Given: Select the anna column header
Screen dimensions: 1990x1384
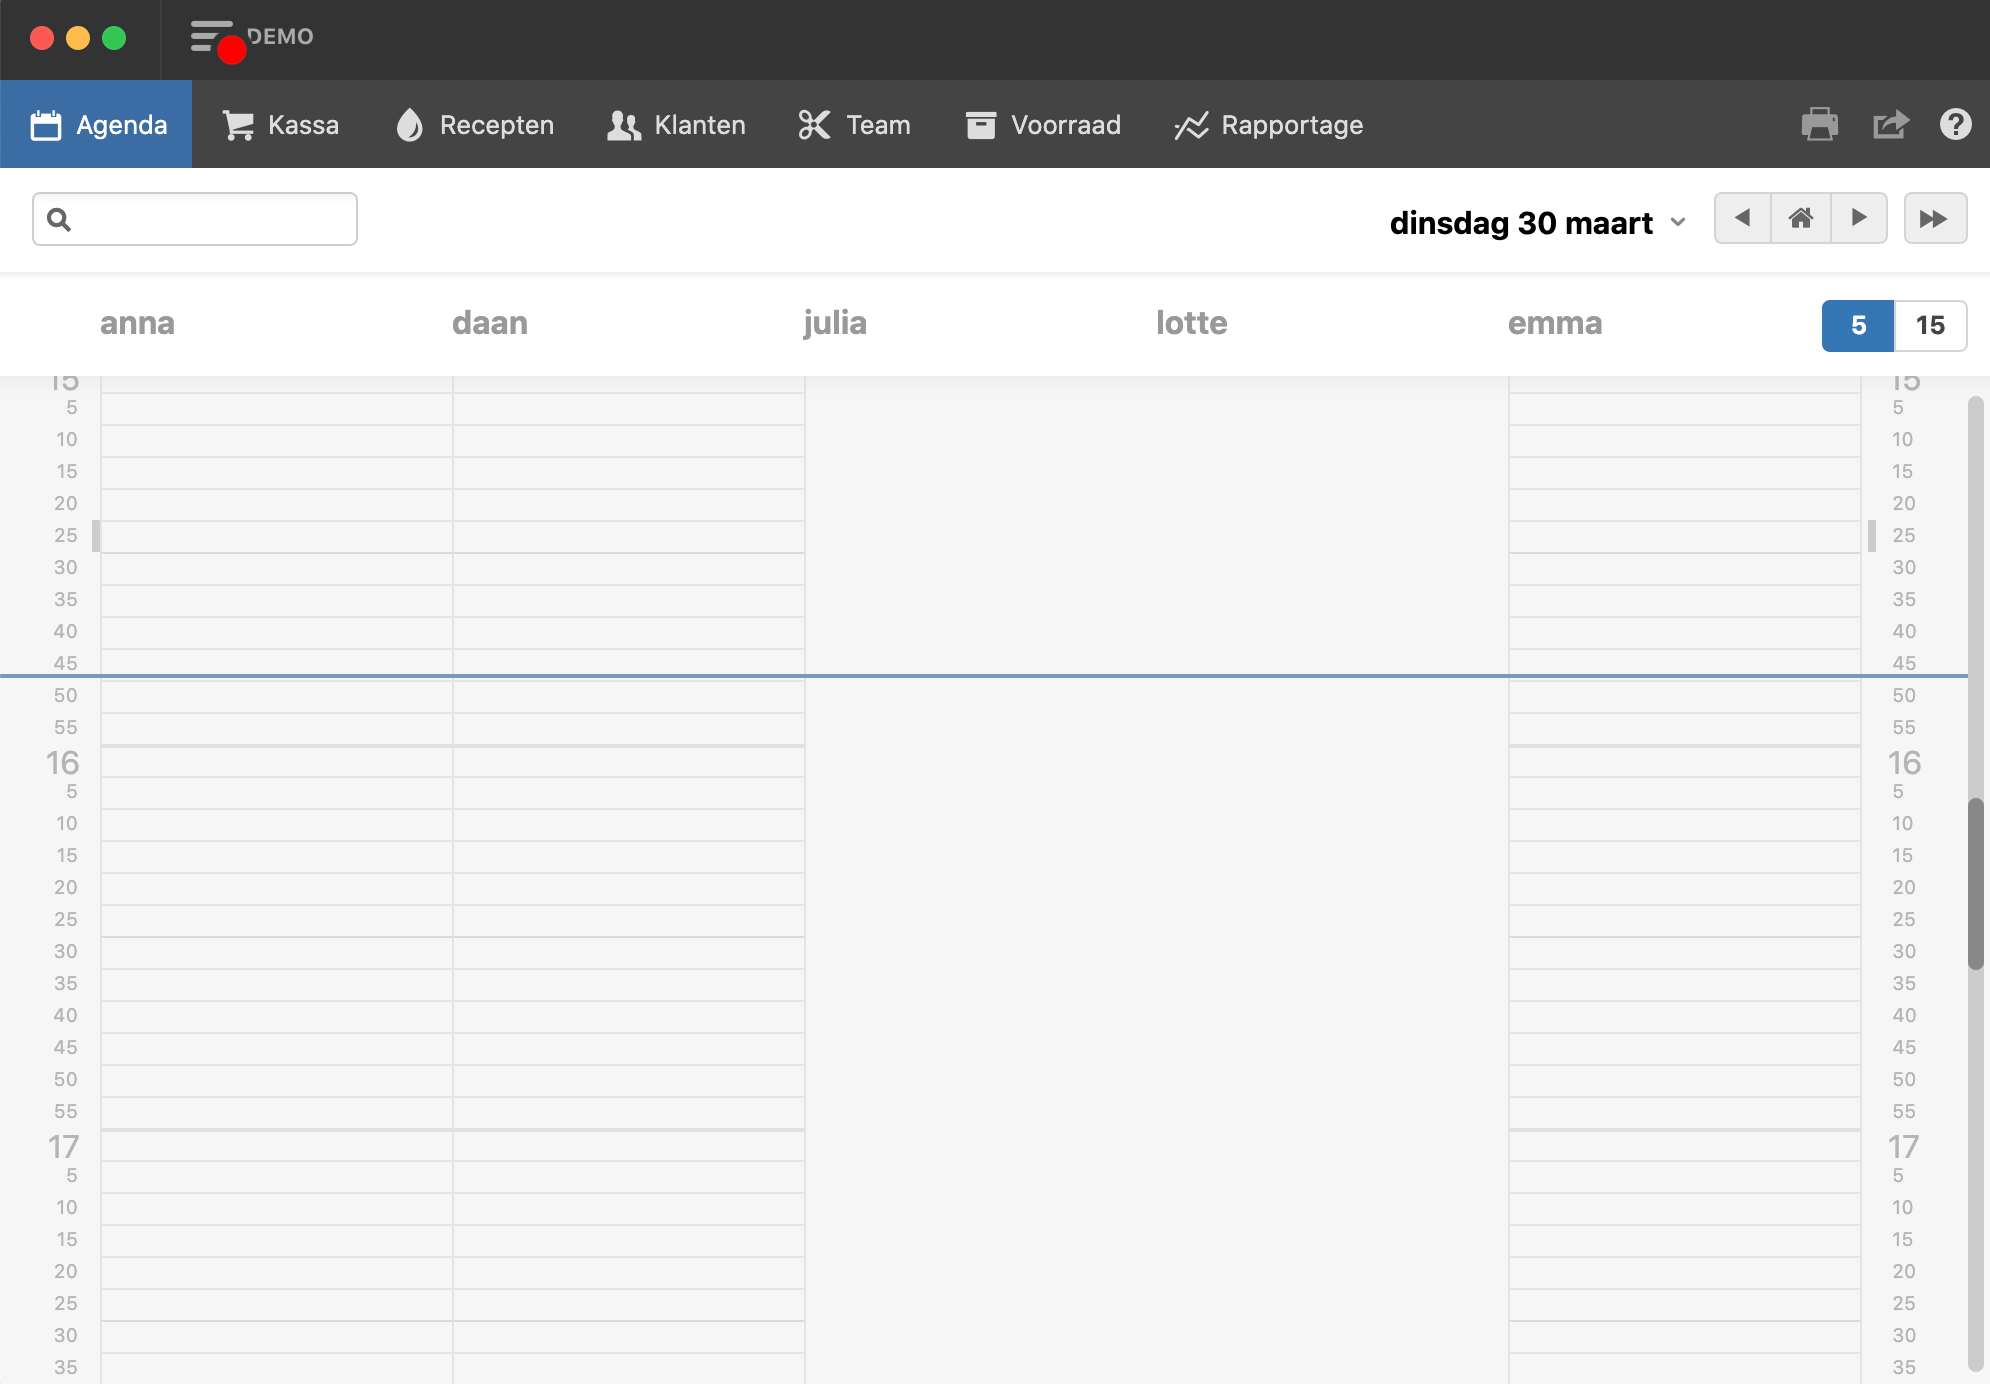Looking at the screenshot, I should coord(137,323).
